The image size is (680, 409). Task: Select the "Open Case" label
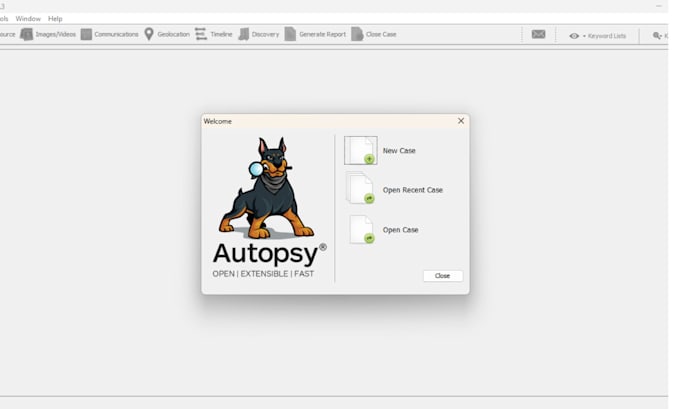pyautogui.click(x=400, y=230)
